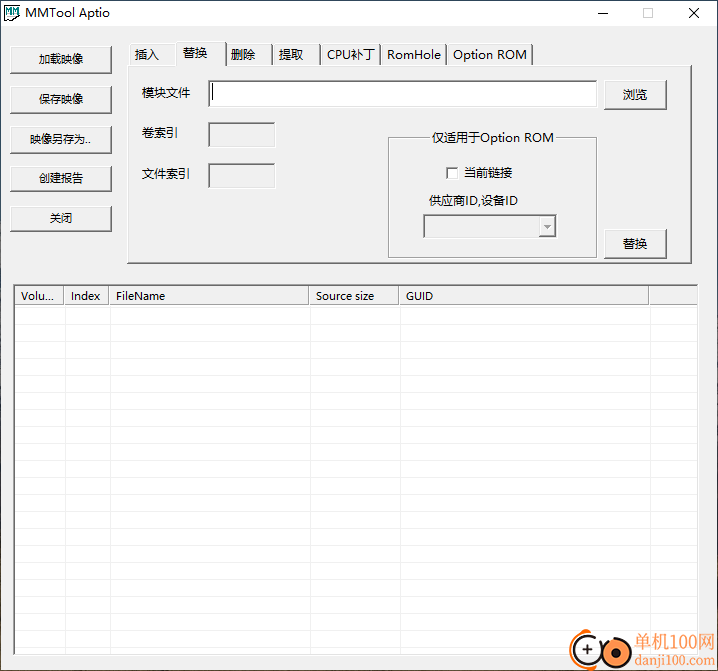718x671 pixels.
Task: Open the Option ROM tab
Action: [490, 55]
